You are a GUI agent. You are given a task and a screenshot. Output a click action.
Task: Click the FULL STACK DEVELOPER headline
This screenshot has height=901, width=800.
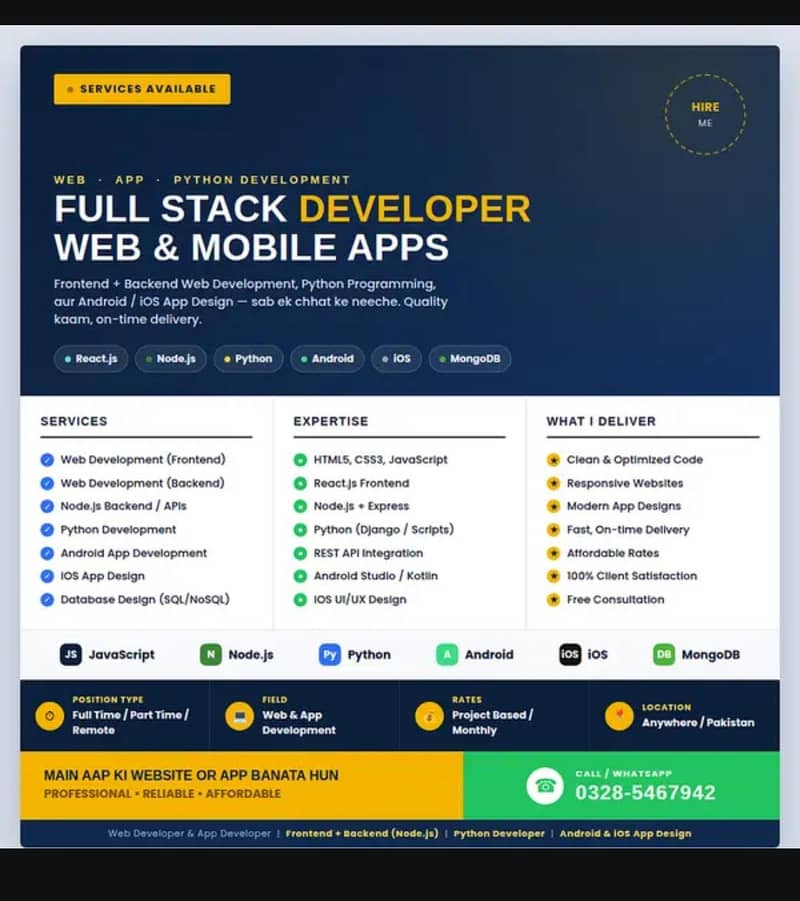coord(292,209)
